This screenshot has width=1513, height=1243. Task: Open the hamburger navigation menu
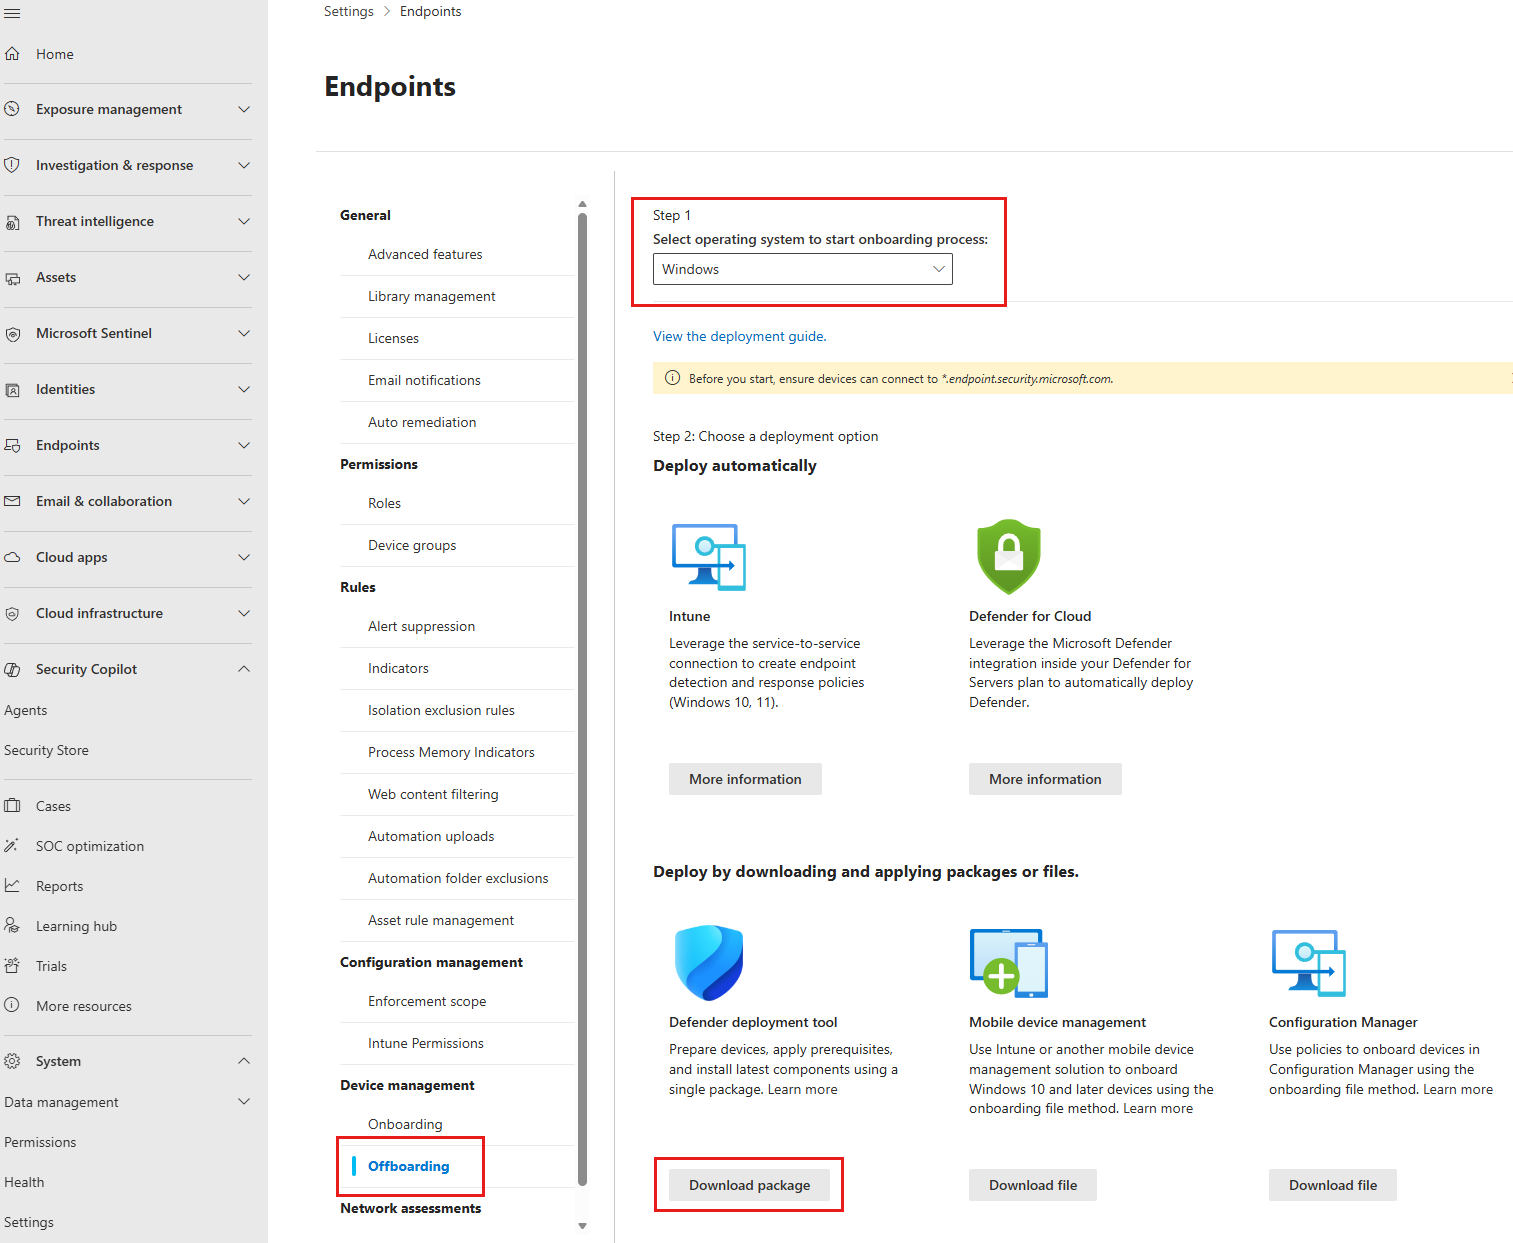coord(12,13)
